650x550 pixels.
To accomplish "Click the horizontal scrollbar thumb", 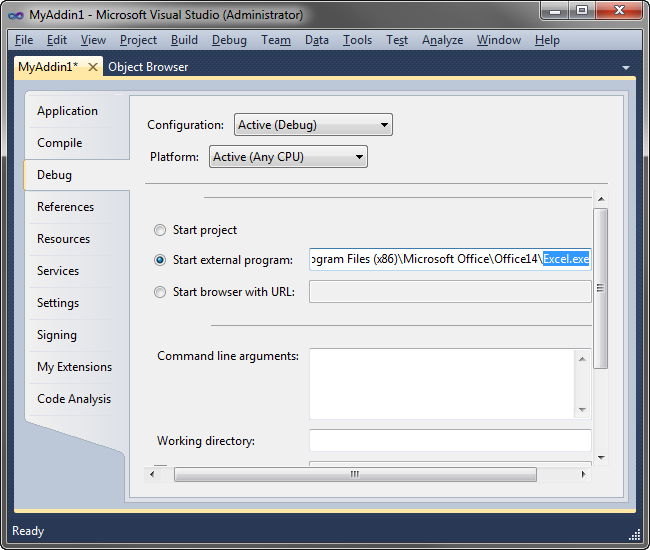I will point(355,474).
